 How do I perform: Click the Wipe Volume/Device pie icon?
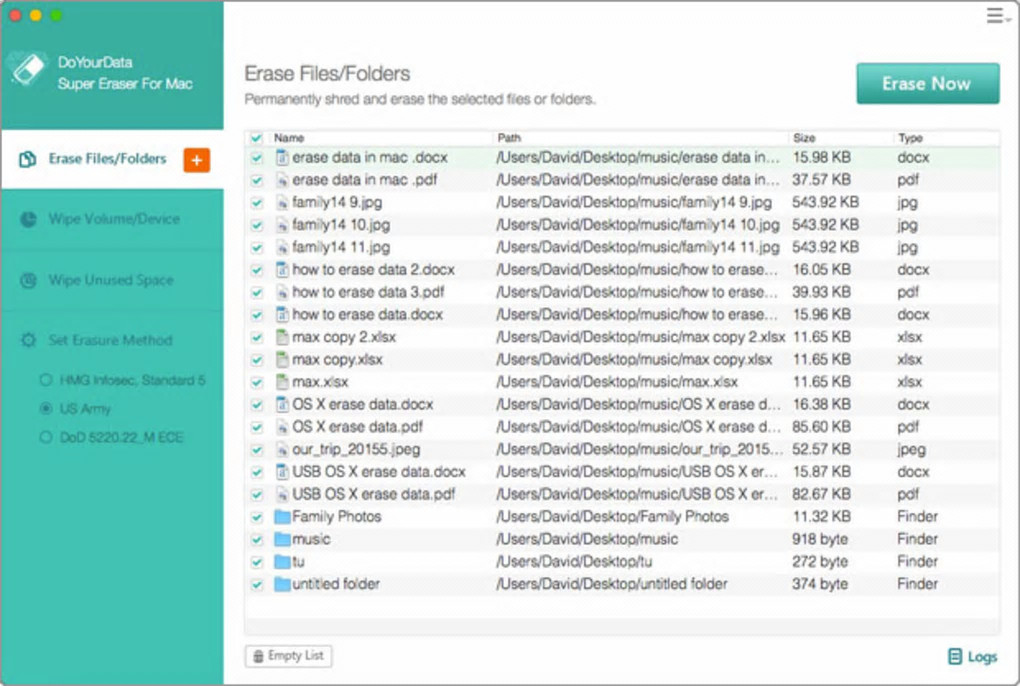click(x=28, y=219)
